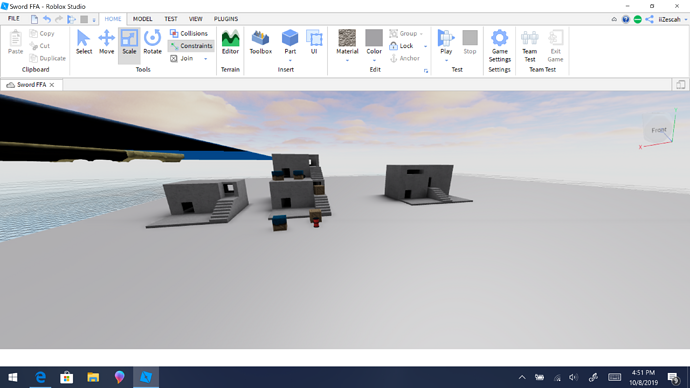
Task: Click the Color swatch button
Action: tap(374, 38)
